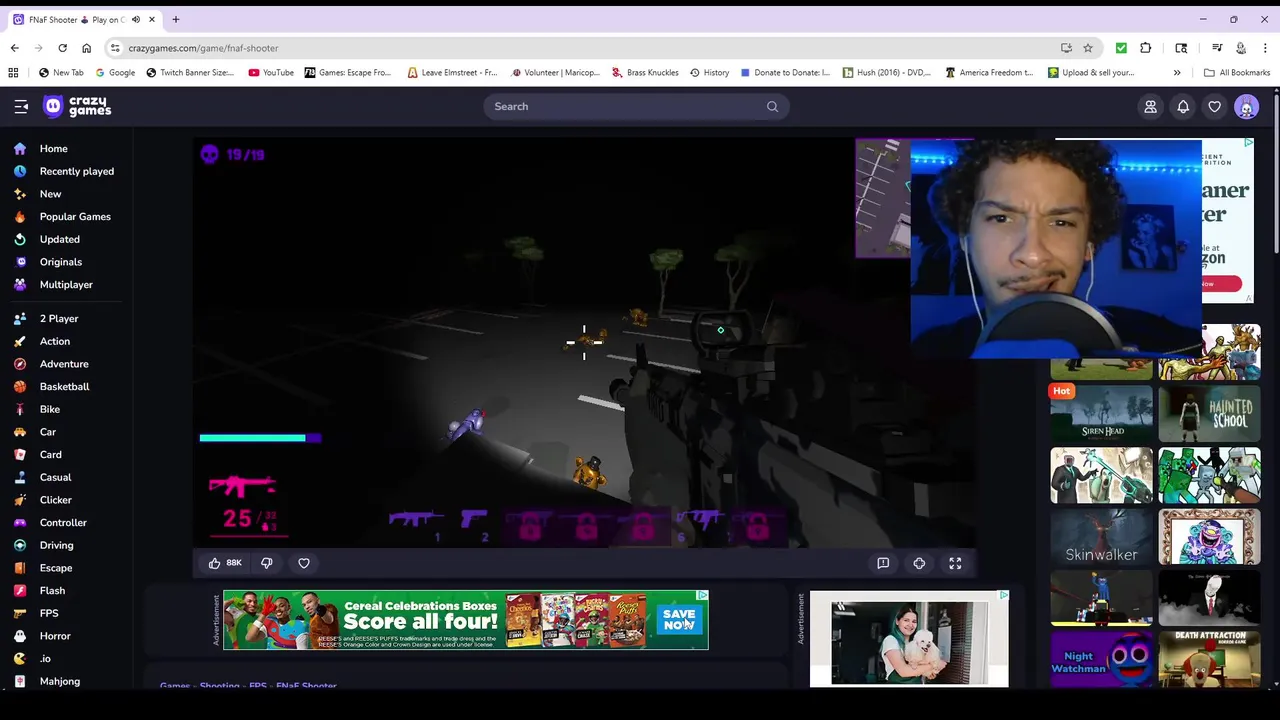Viewport: 1280px width, 720px height.
Task: Click the controls gamepad icon below game
Action: pos(919,563)
